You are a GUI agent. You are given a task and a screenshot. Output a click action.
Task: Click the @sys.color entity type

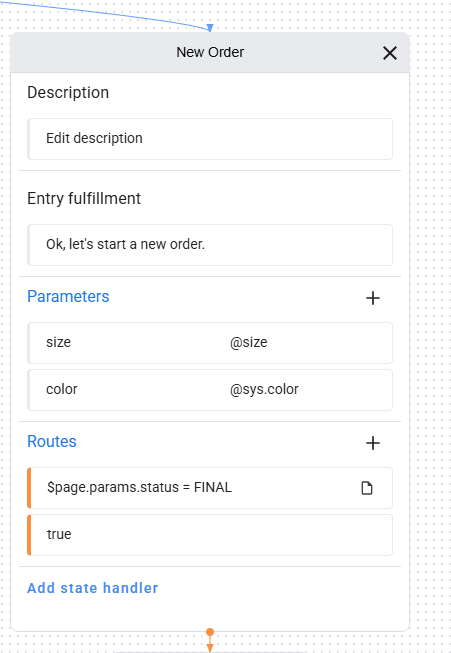pyautogui.click(x=264, y=389)
